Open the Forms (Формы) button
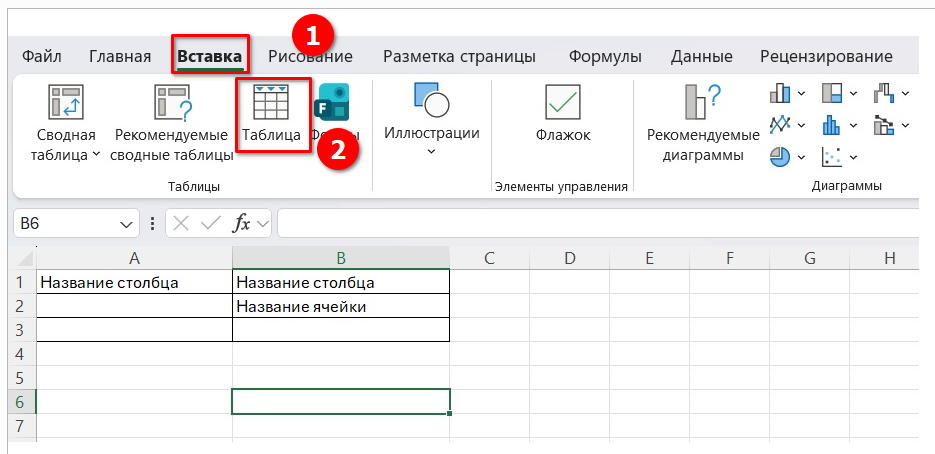The image size is (935, 454). click(332, 113)
